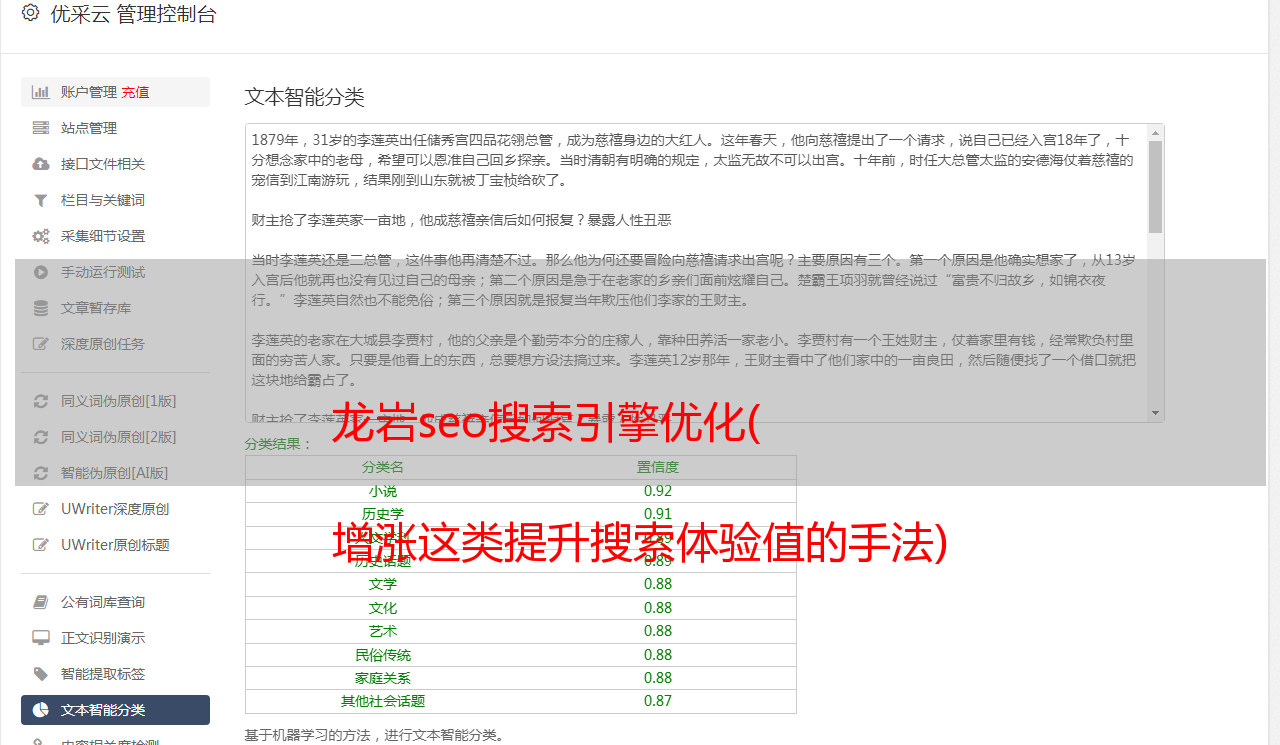This screenshot has height=745, width=1280.
Task: Click the gear icon beside 优采云 管理控制台
Action: click(30, 13)
